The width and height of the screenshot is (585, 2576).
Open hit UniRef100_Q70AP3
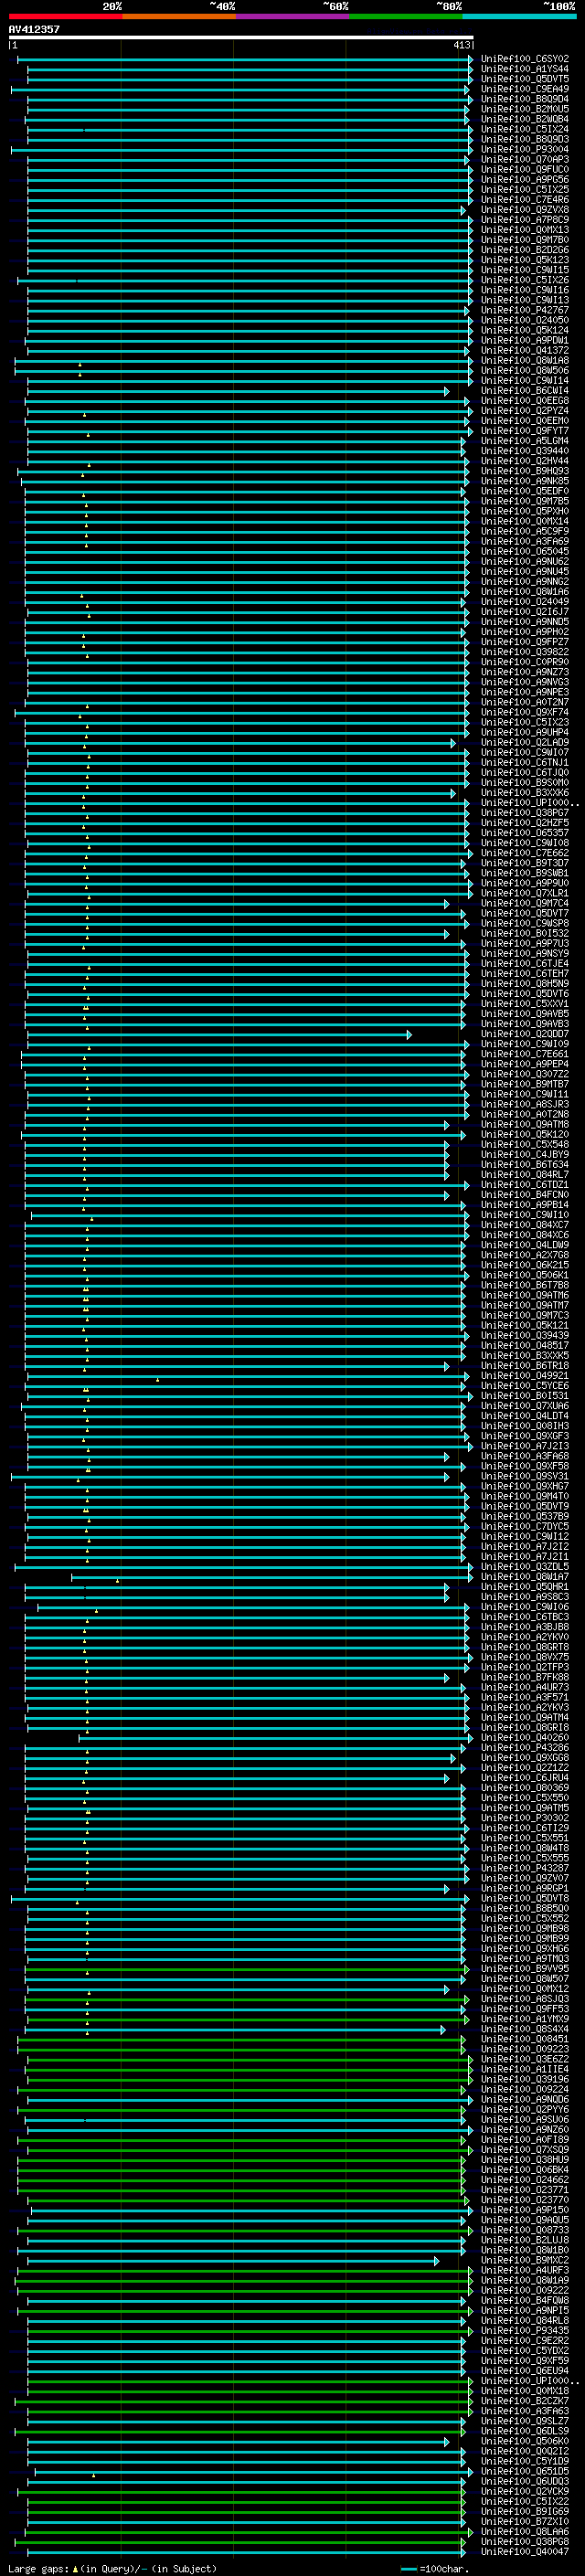524,160
